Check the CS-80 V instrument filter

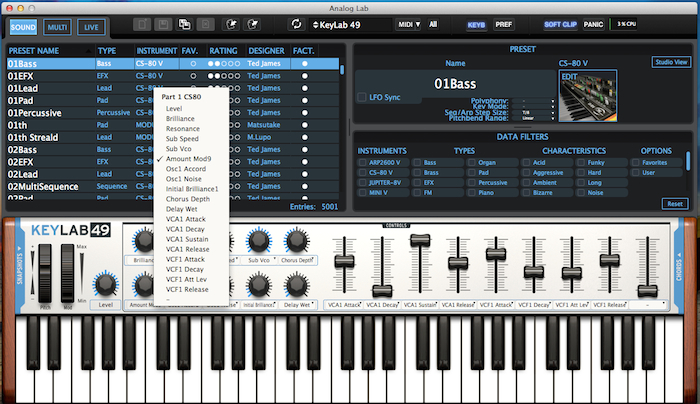[362, 173]
